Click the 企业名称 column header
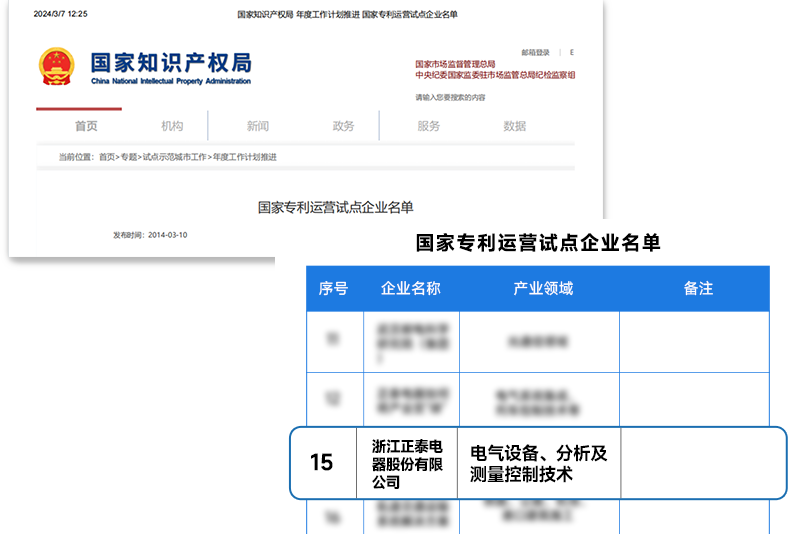This screenshot has width=802, height=534. pyautogui.click(x=411, y=288)
